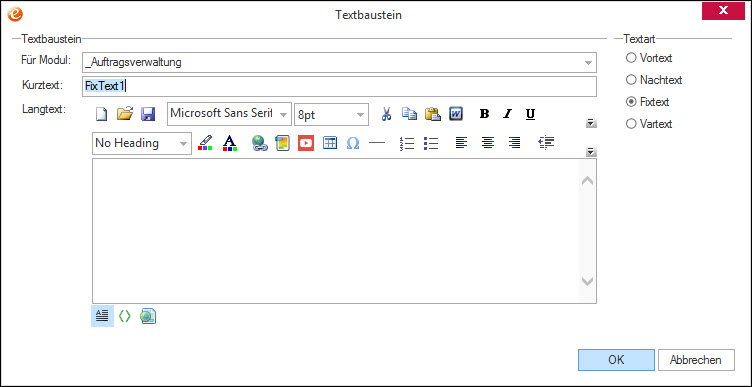Save with the floppy disk icon
The height and width of the screenshot is (387, 752).
coord(148,114)
